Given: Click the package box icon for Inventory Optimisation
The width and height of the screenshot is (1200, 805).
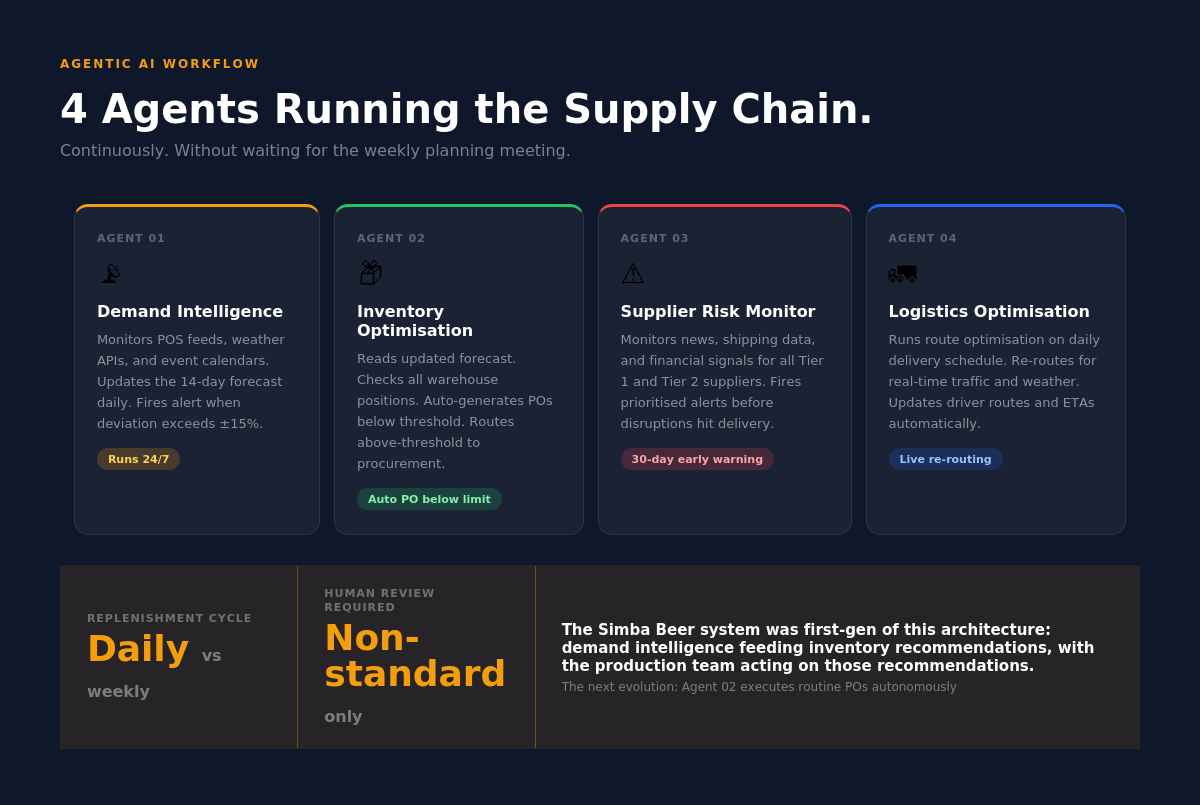Looking at the screenshot, I should click(x=370, y=273).
